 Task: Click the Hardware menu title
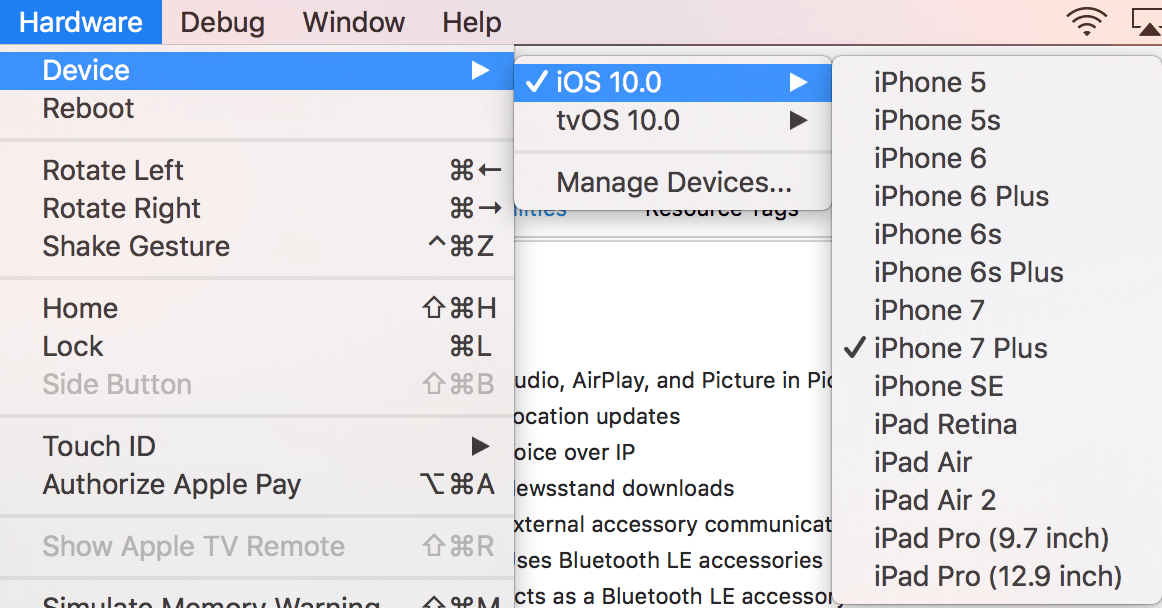pos(80,22)
